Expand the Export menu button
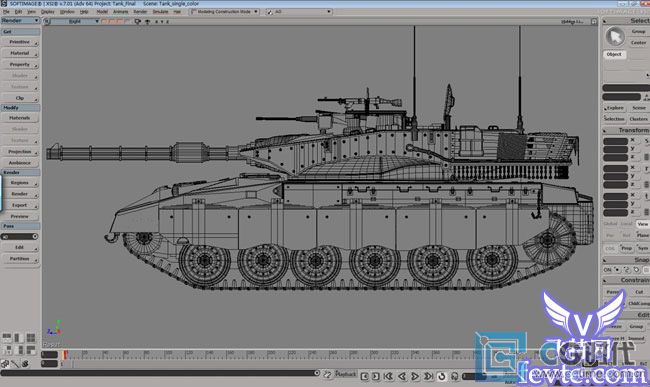650x387 pixels. tap(20, 205)
